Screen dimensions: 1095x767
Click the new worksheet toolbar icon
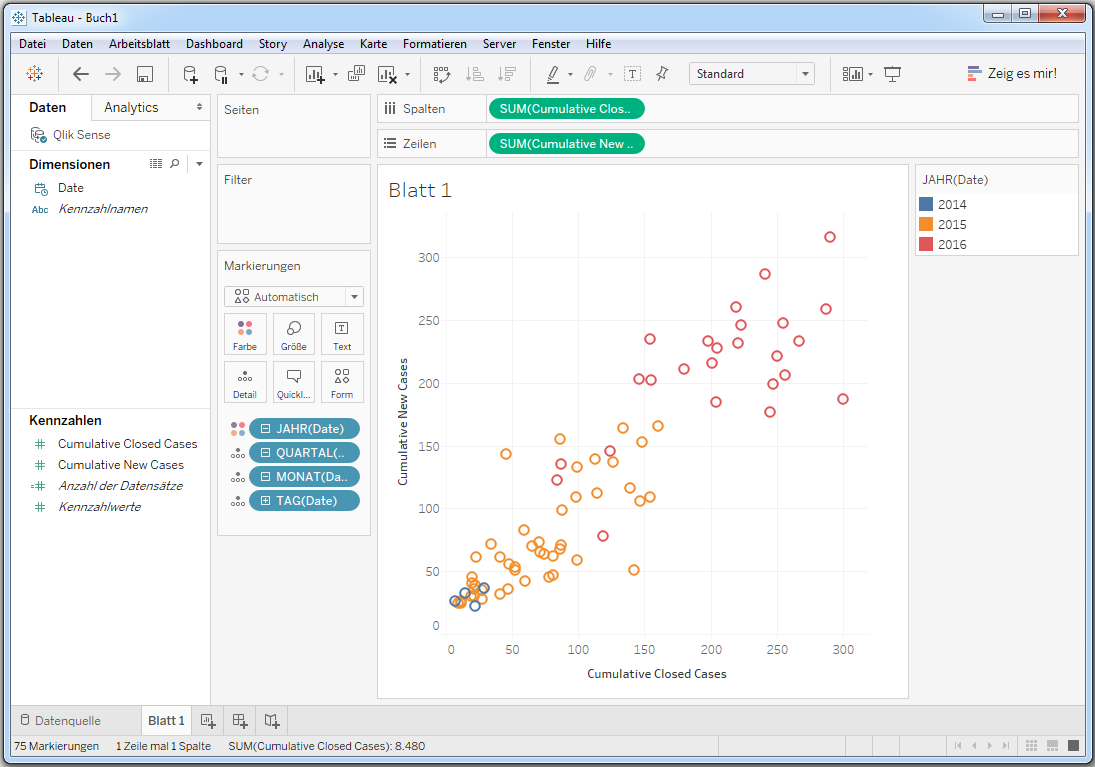point(315,74)
